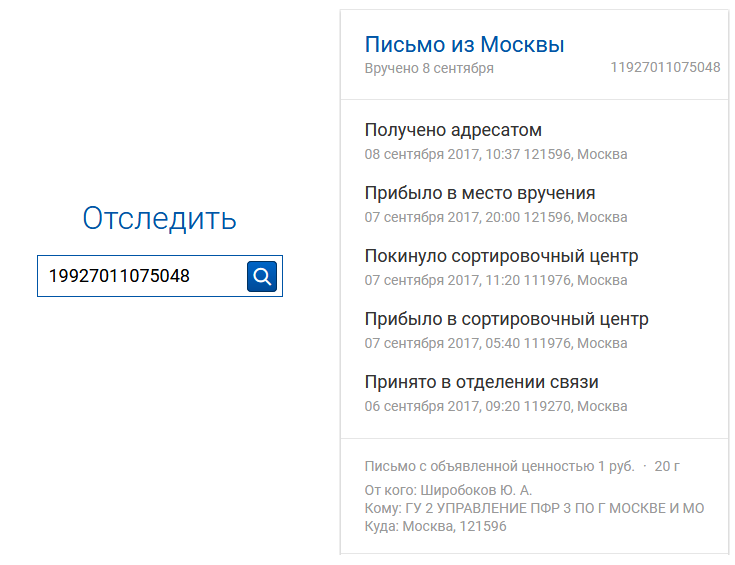Click the '20 г' weight value
The image size is (735, 565).
(x=667, y=467)
